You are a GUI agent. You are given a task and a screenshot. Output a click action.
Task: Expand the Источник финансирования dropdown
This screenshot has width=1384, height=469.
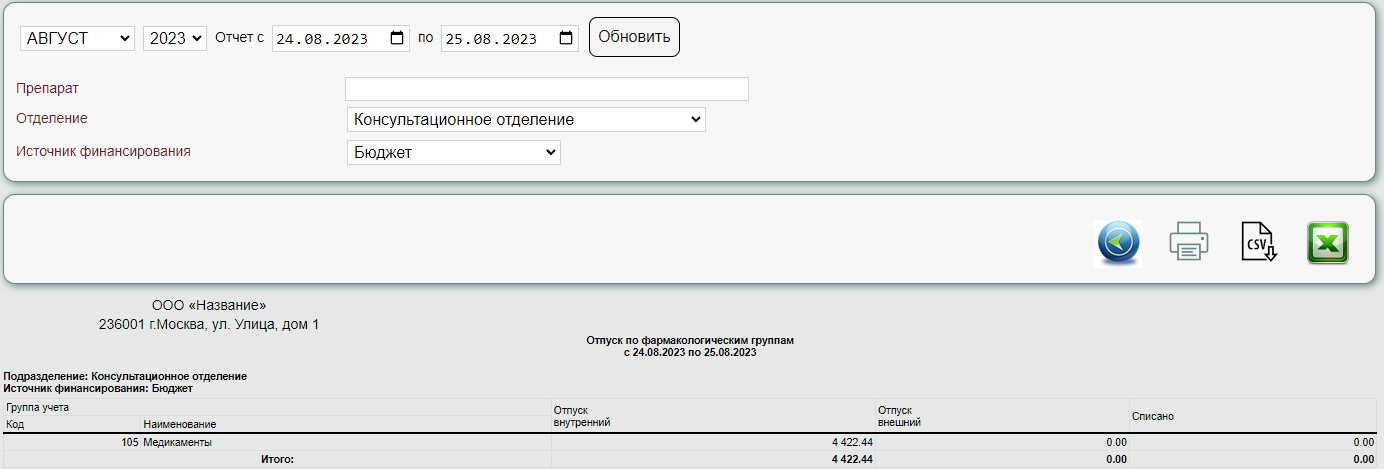tap(453, 153)
